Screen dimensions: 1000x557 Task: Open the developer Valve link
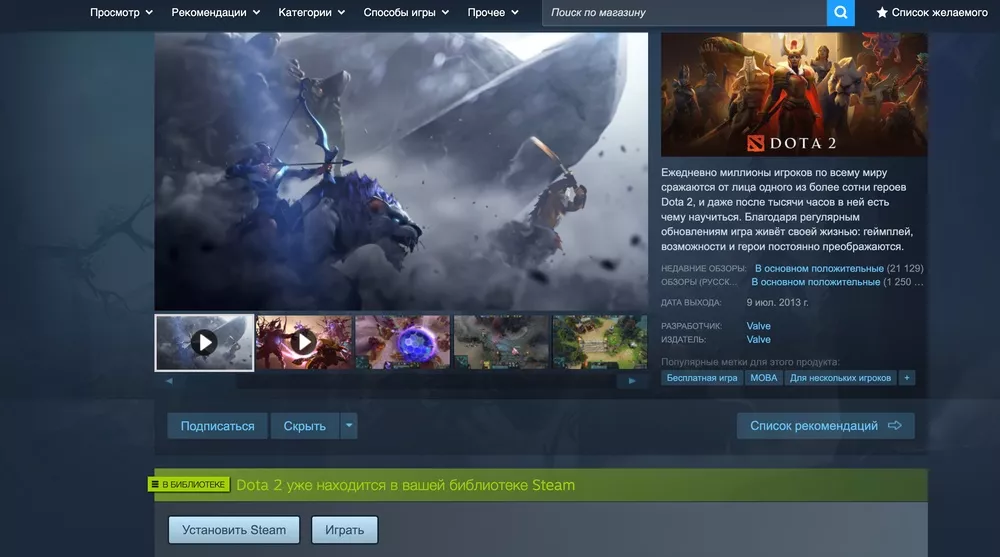click(758, 325)
